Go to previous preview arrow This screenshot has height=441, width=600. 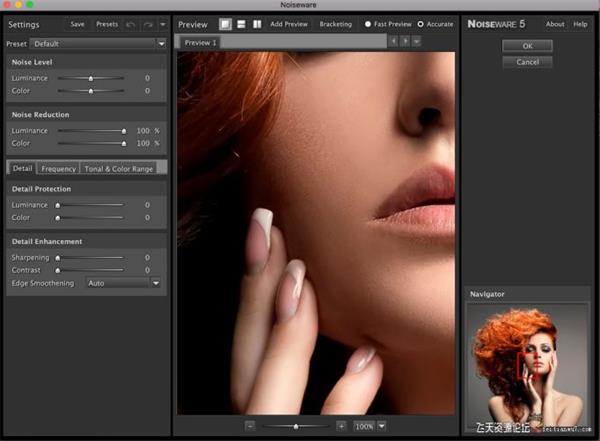393,42
